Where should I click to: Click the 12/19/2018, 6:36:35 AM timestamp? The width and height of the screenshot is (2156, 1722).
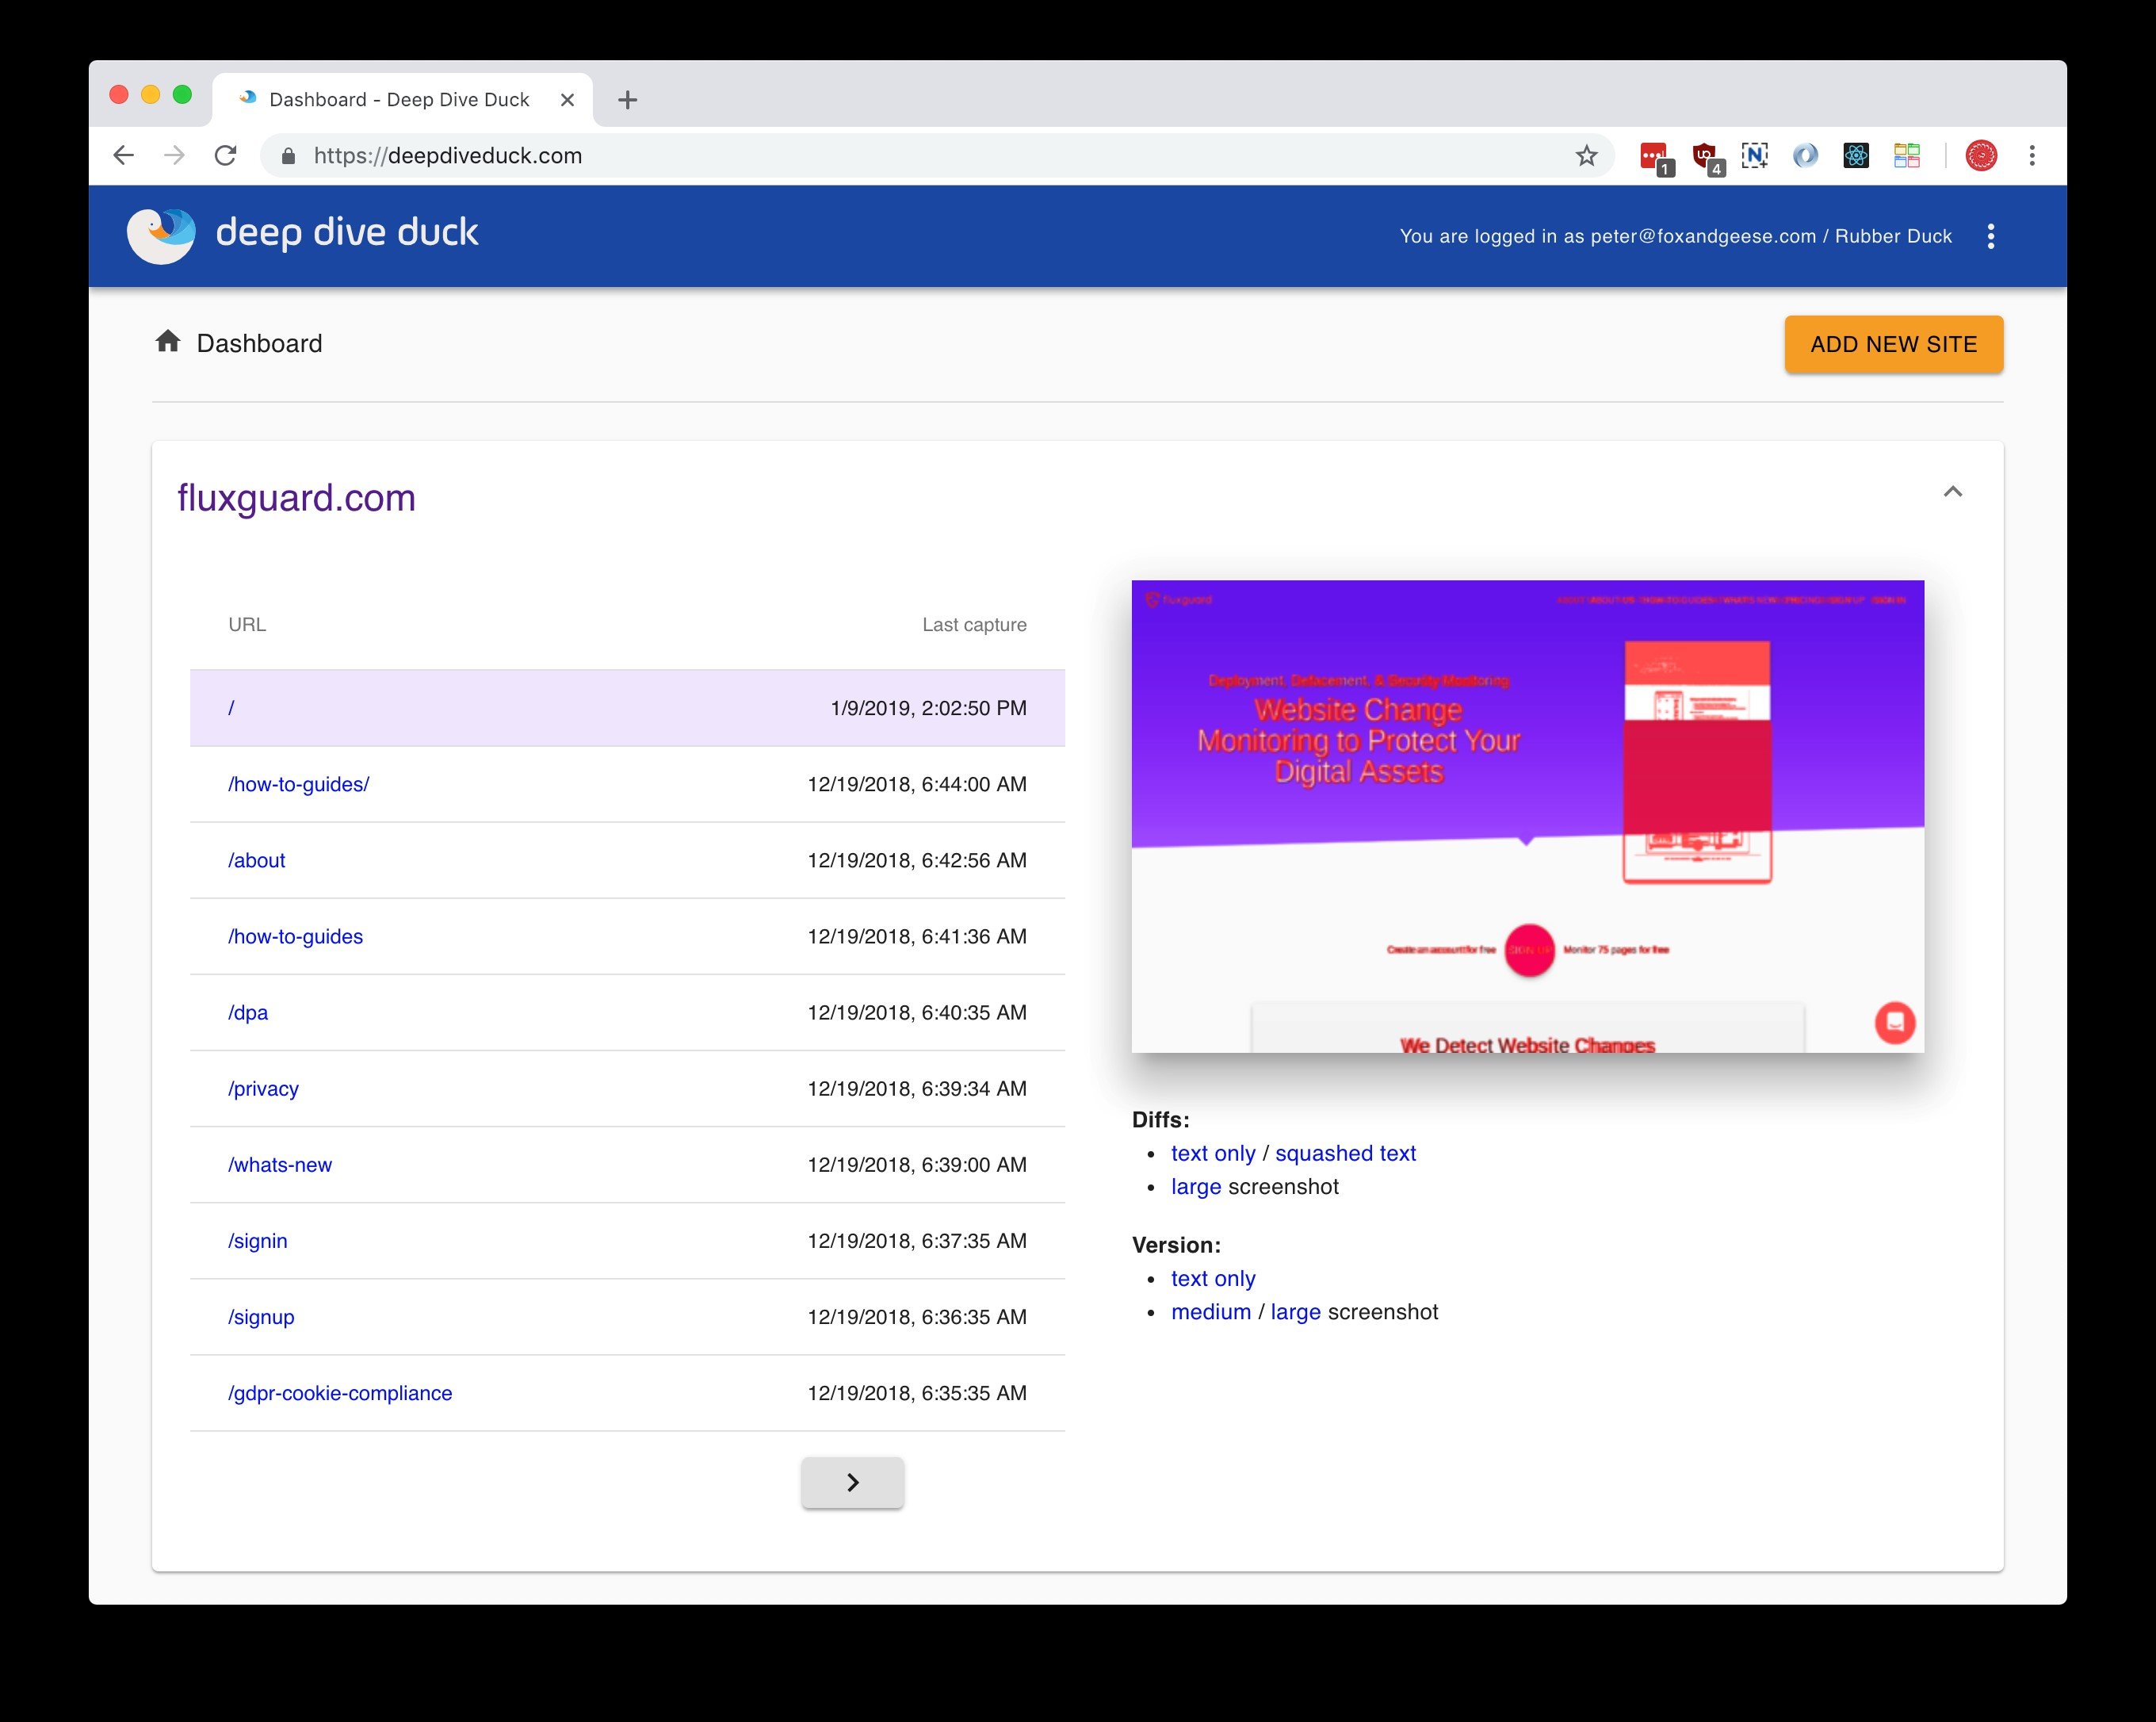click(x=917, y=1317)
